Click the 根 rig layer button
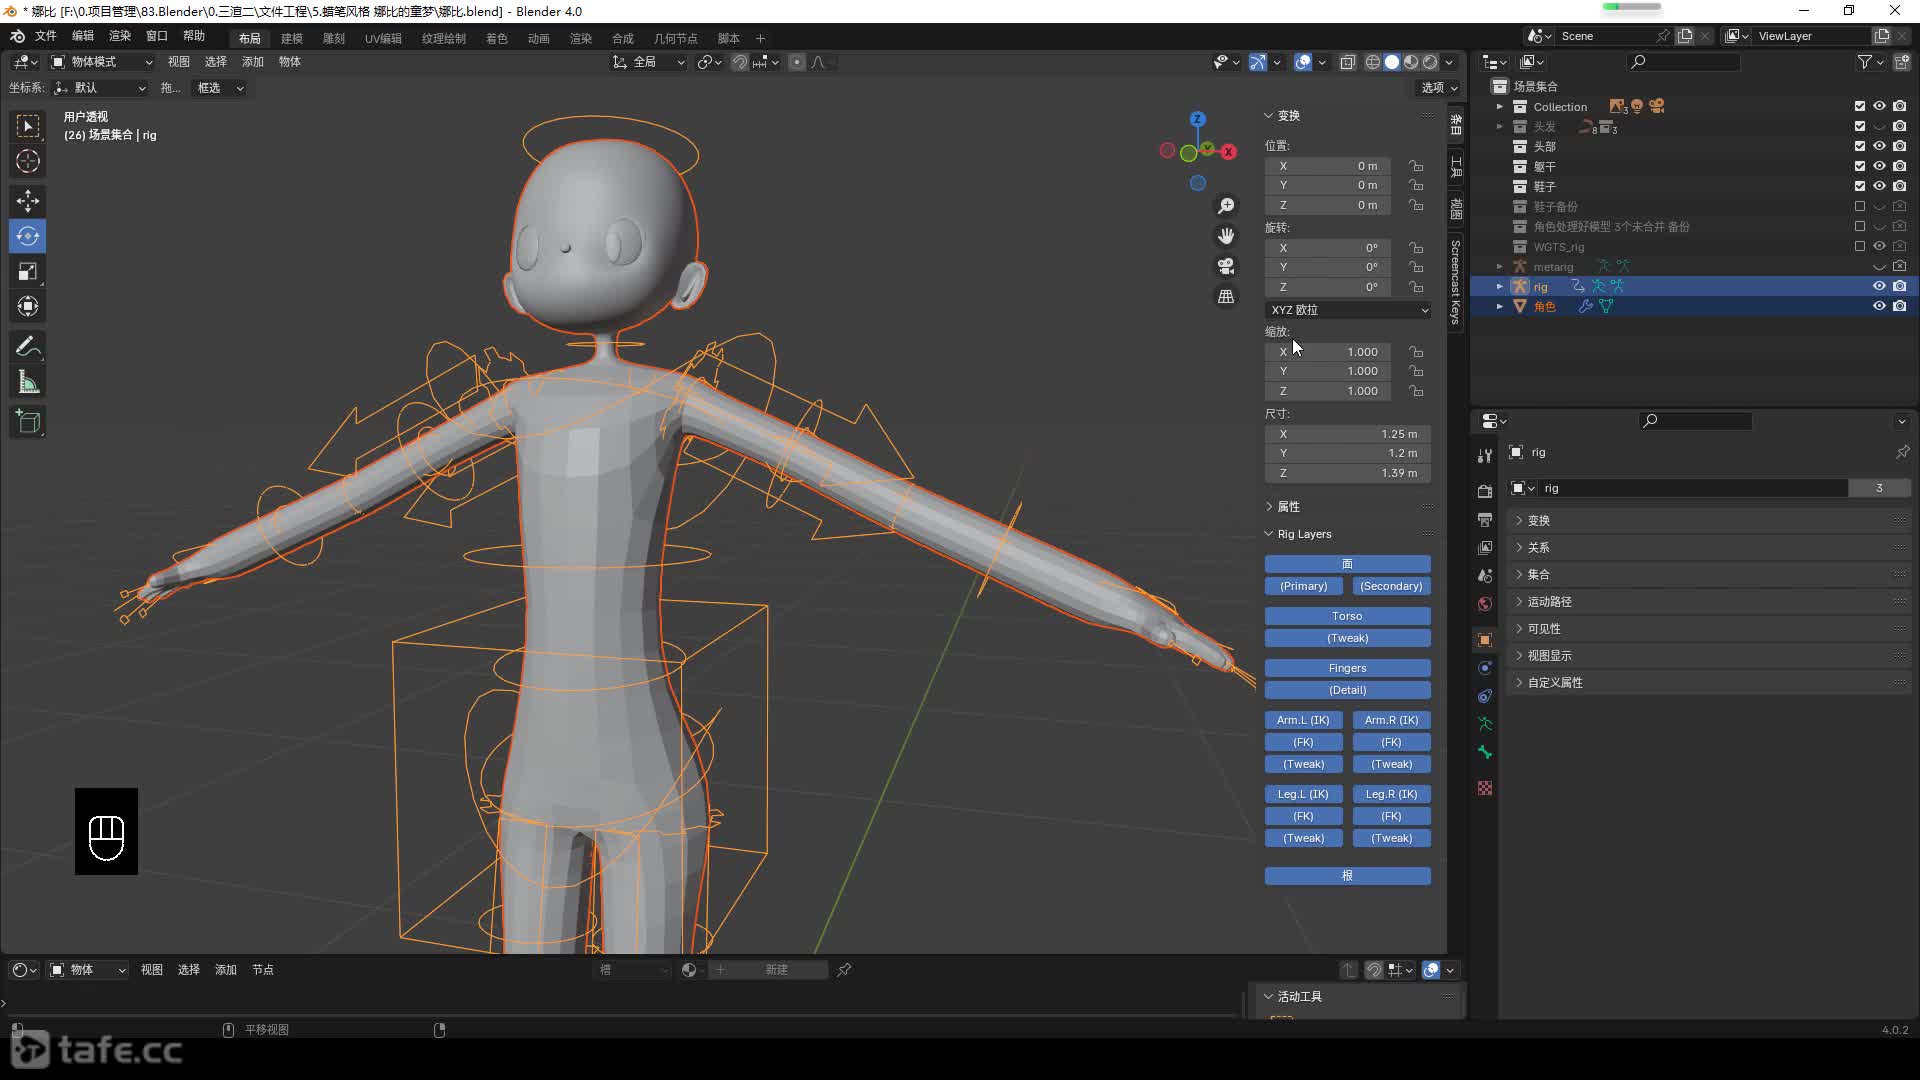Image resolution: width=1920 pixels, height=1080 pixels. tap(1348, 876)
